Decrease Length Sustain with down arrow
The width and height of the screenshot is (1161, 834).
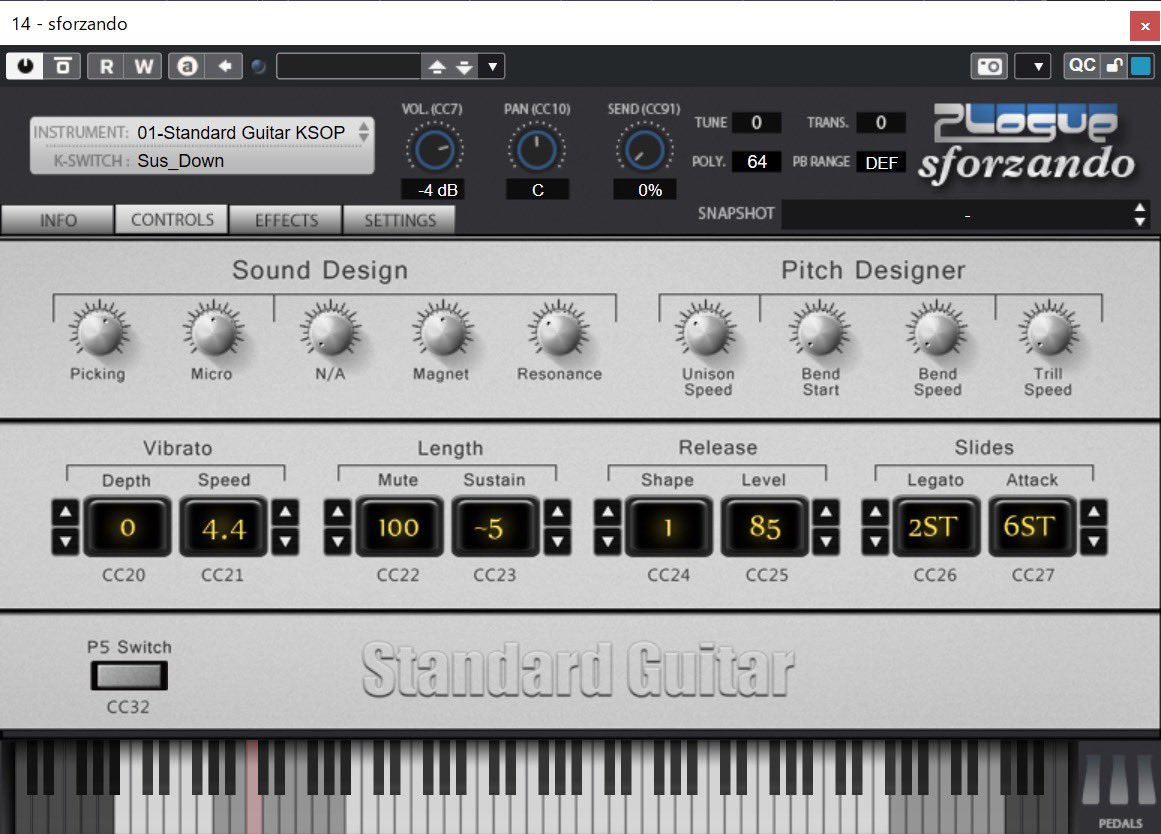(558, 541)
